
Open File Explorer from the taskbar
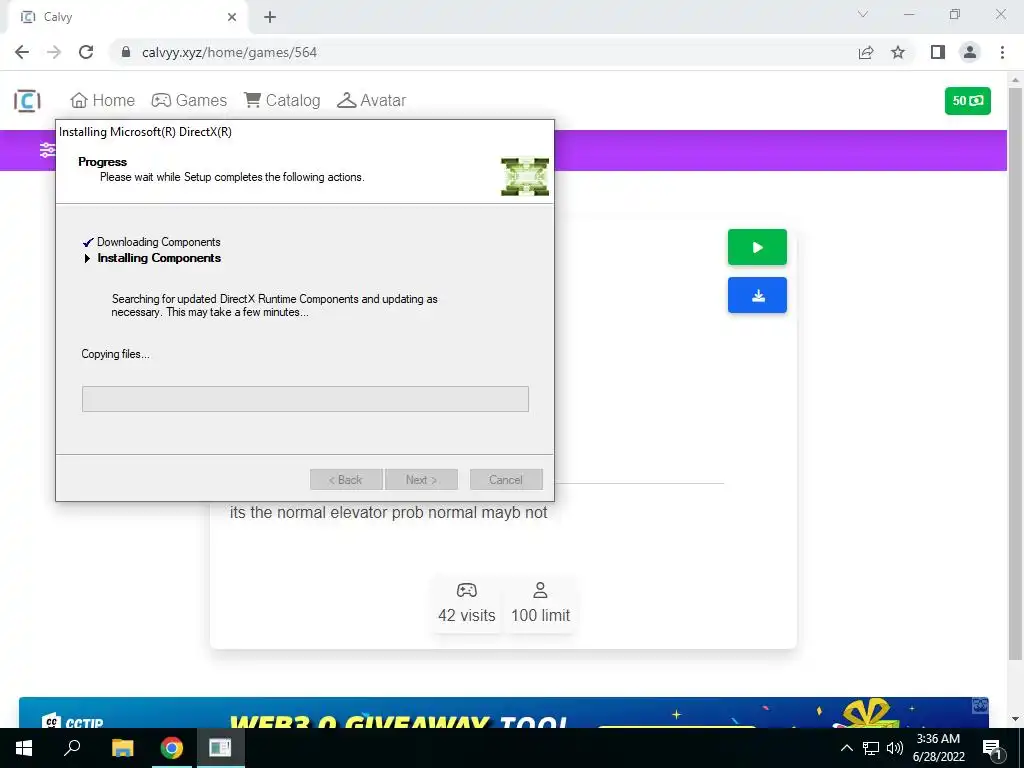click(x=122, y=748)
